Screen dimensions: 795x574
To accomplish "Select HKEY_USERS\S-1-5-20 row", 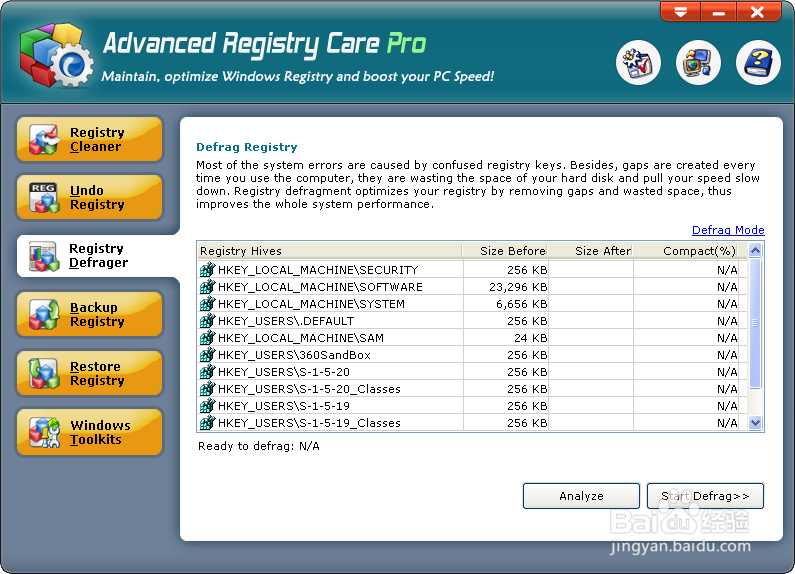I will coord(472,372).
